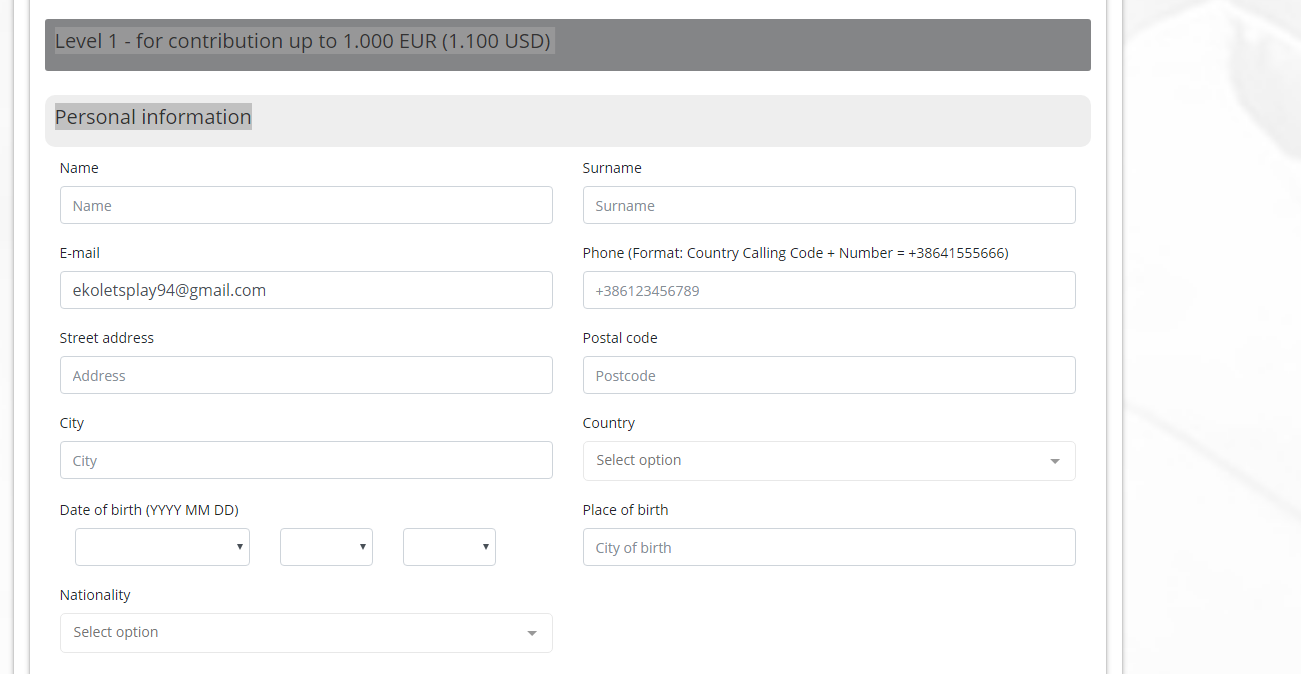Select the Phone number input field
This screenshot has height=674, width=1301.
[x=829, y=290]
